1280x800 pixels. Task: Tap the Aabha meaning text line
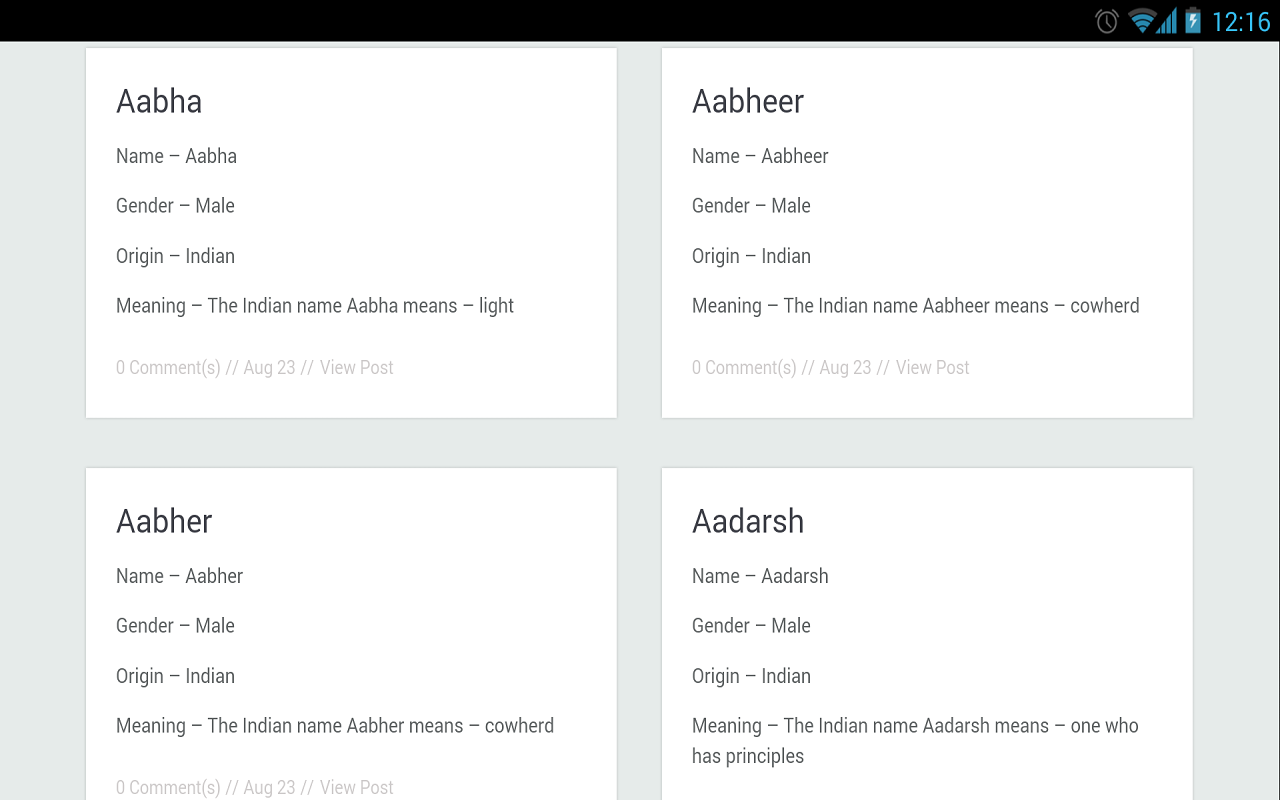[x=315, y=306]
